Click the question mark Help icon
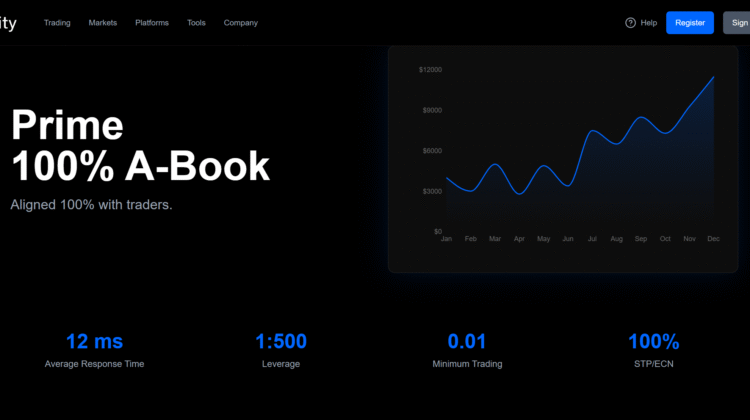This screenshot has height=420, width=750. [x=630, y=23]
